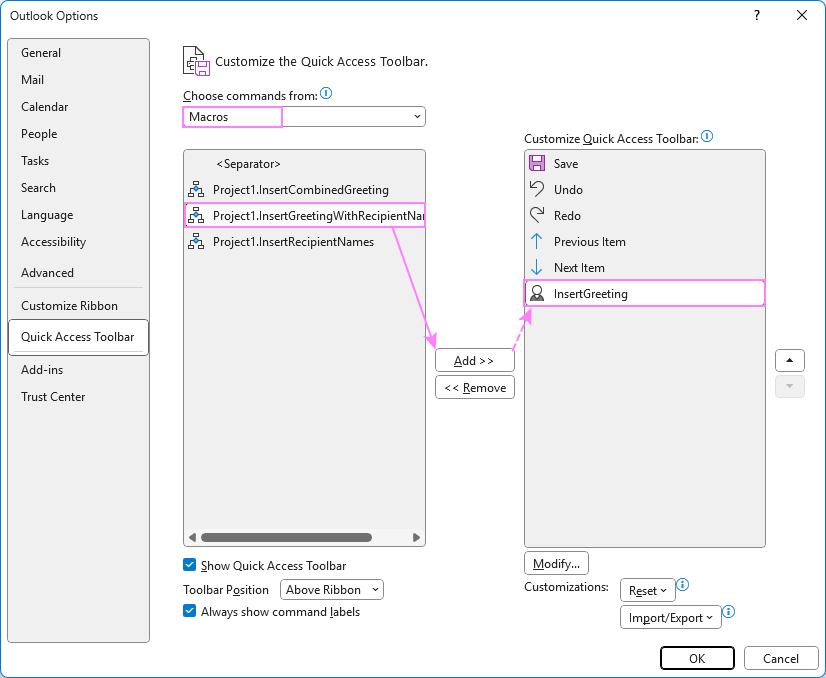Select Previous Item in toolbar list
This screenshot has width=826, height=678.
pos(644,241)
